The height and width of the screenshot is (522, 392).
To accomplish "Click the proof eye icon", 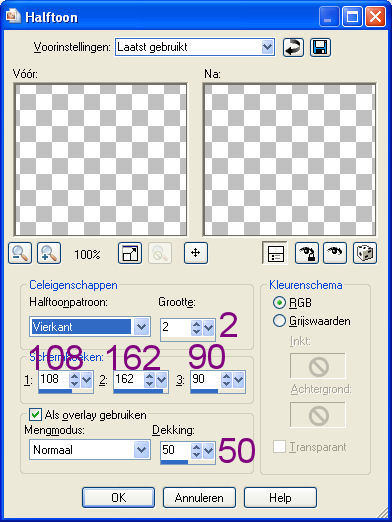I will click(335, 253).
